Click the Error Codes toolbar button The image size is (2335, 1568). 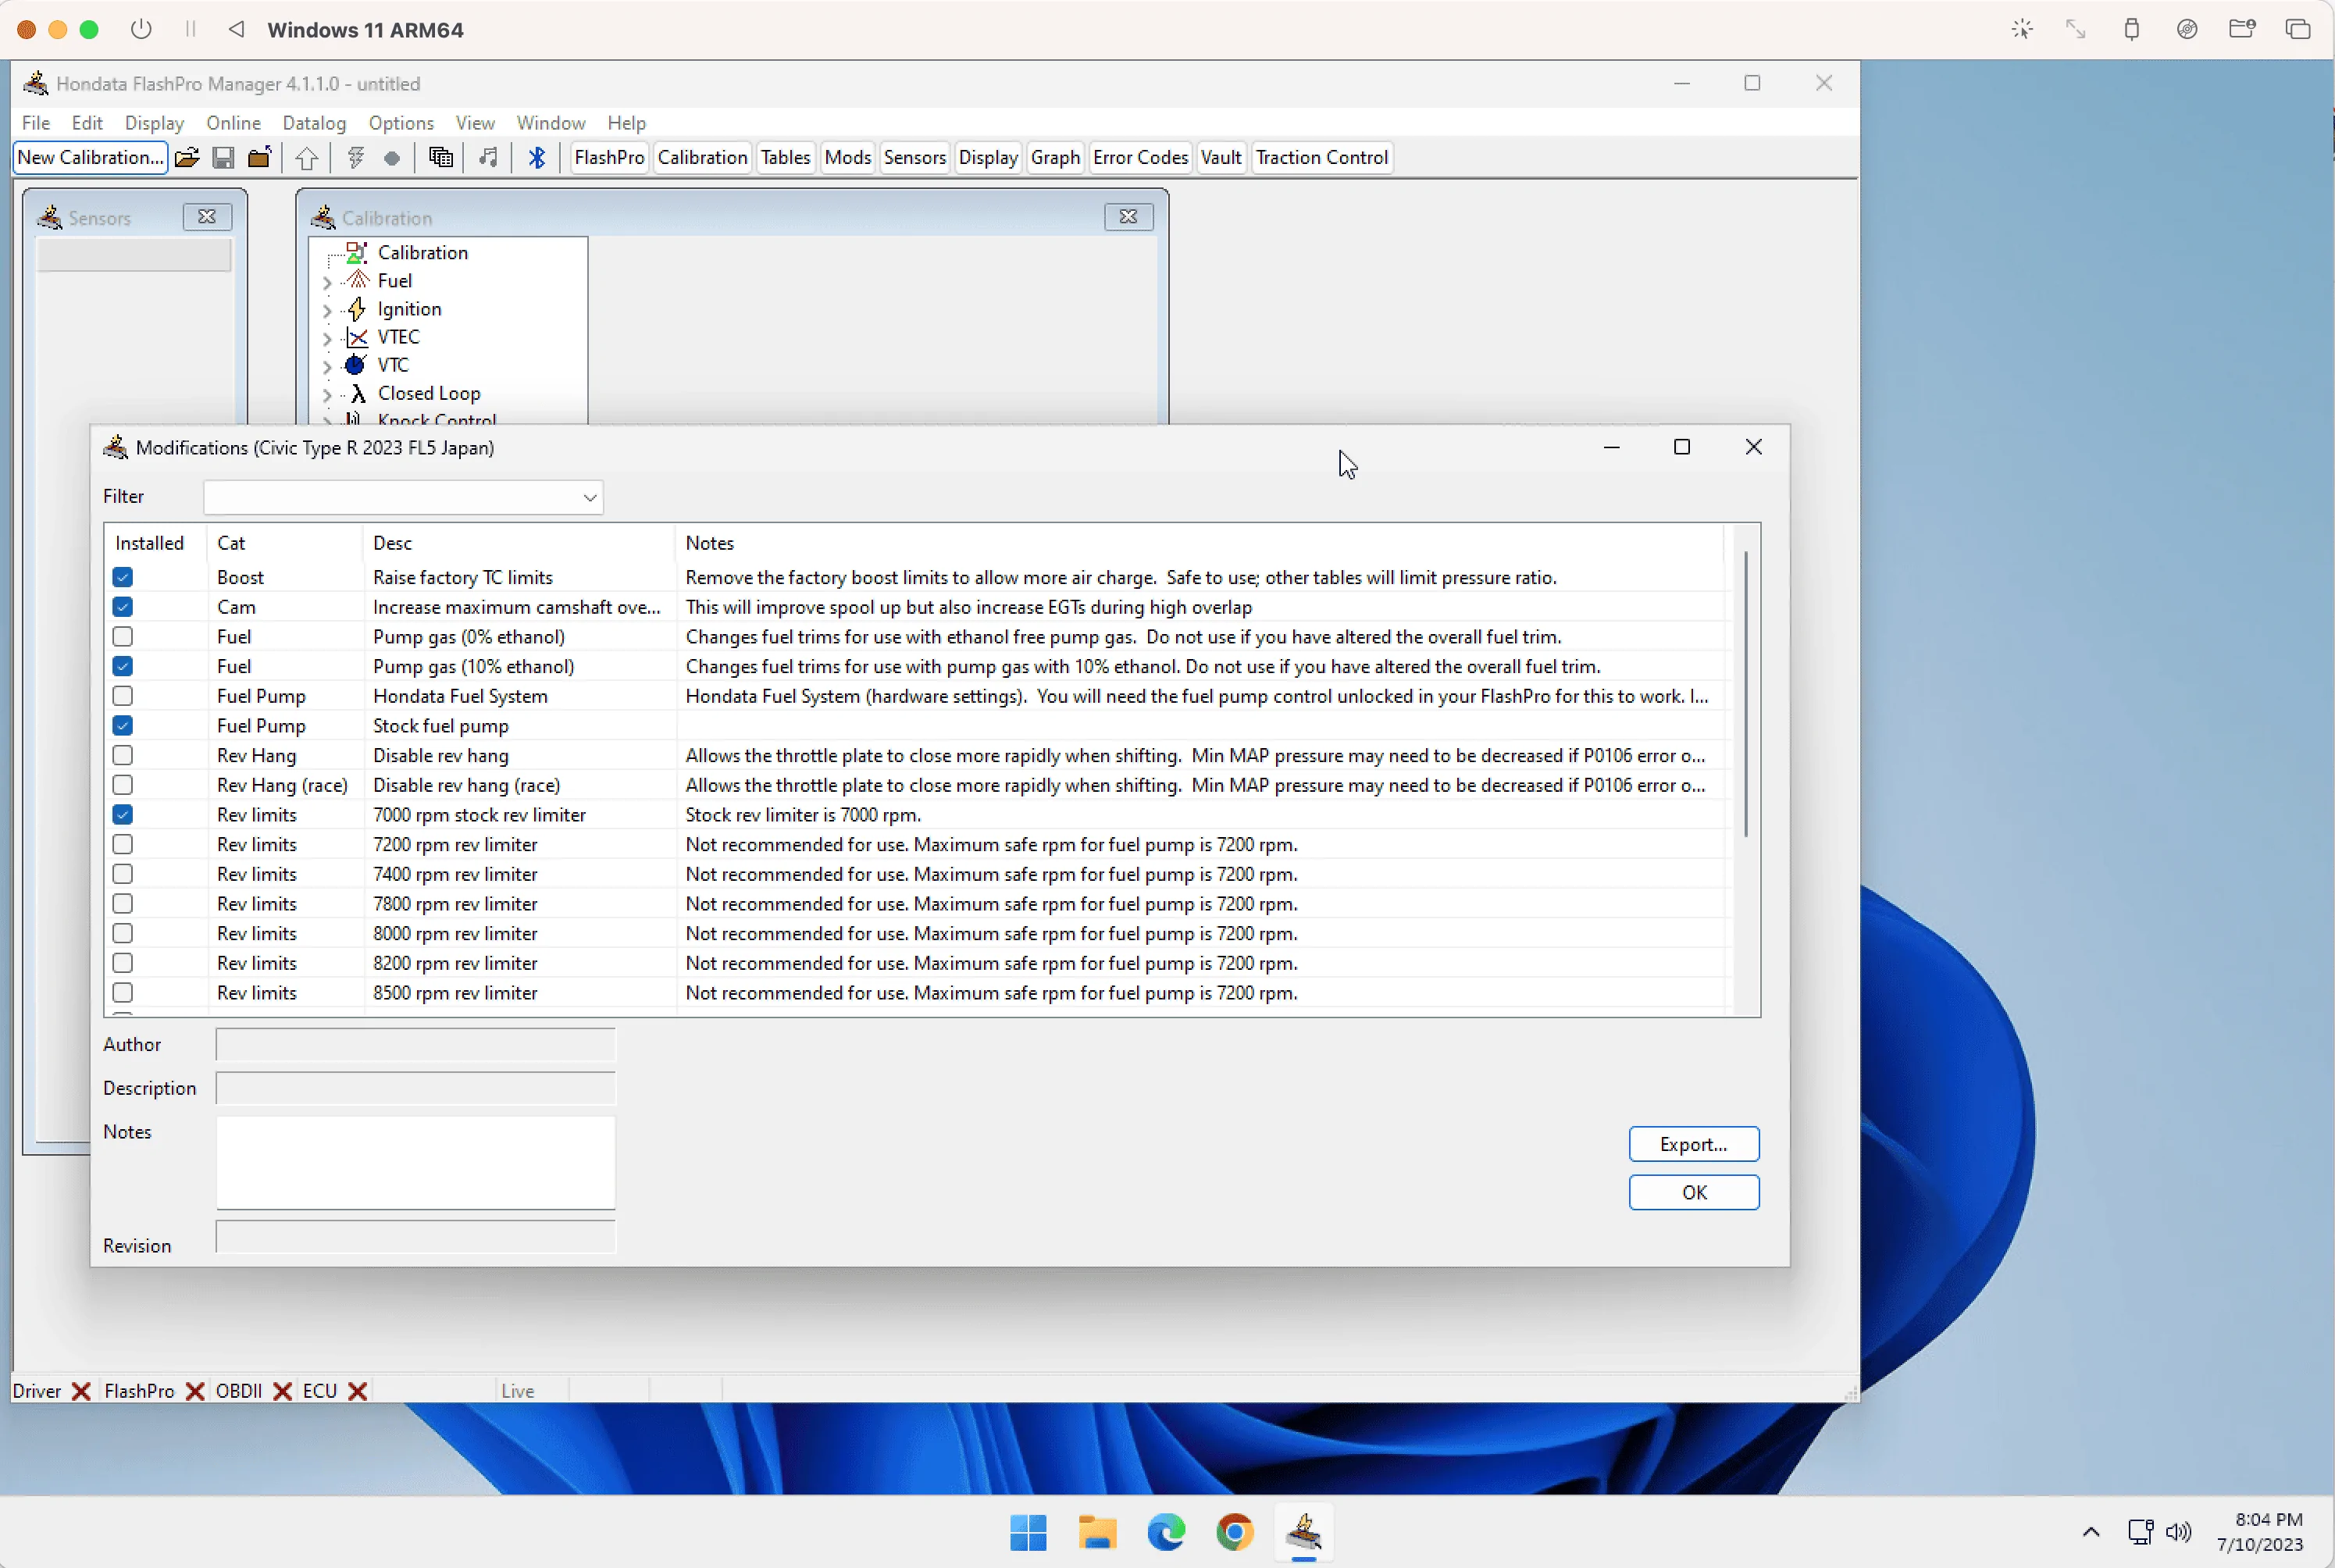tap(1140, 158)
